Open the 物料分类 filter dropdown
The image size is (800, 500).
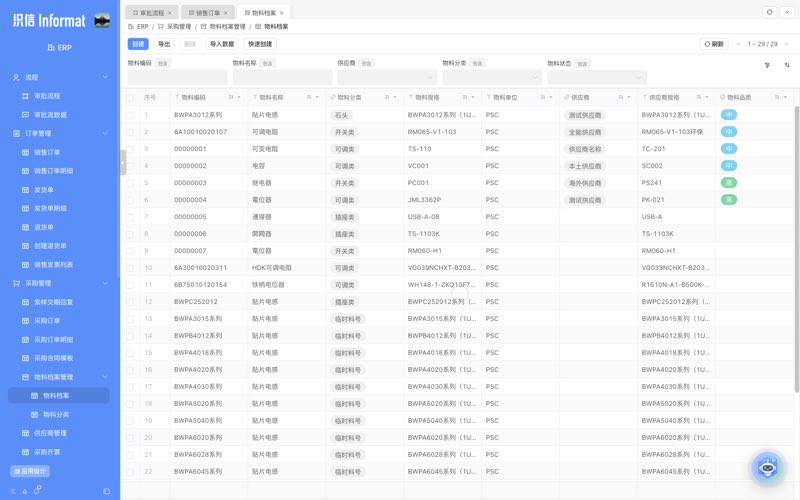492,77
